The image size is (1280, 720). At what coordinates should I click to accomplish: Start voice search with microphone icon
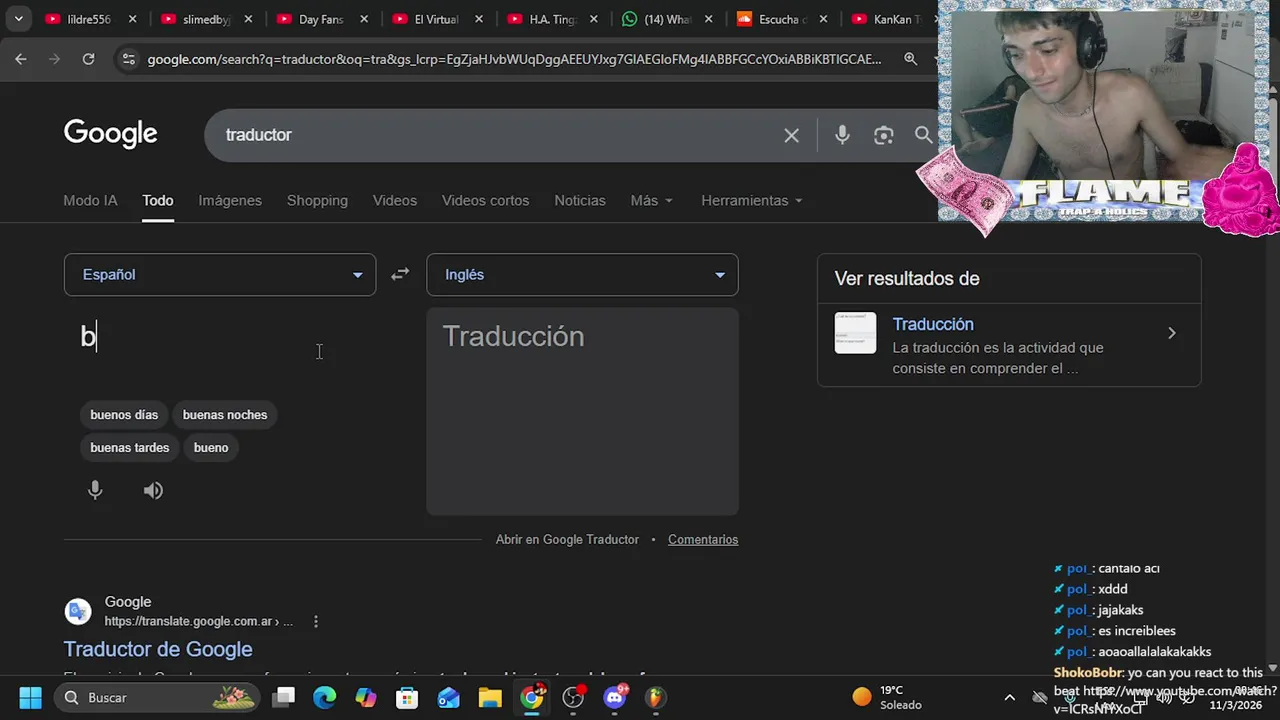[x=842, y=135]
